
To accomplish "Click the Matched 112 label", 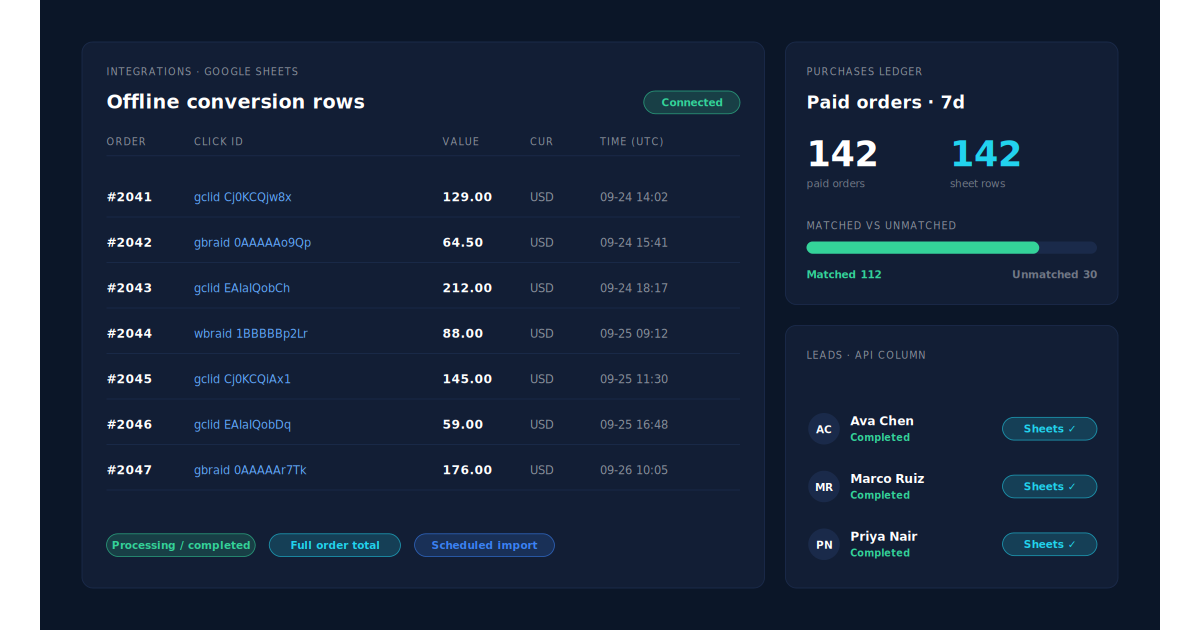I will 844,274.
